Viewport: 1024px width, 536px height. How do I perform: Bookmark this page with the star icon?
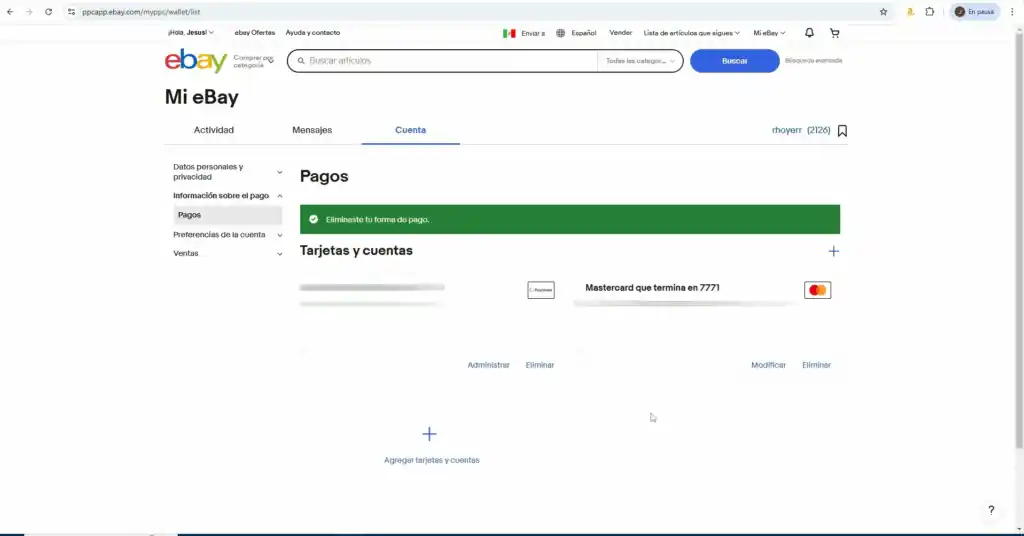[883, 12]
